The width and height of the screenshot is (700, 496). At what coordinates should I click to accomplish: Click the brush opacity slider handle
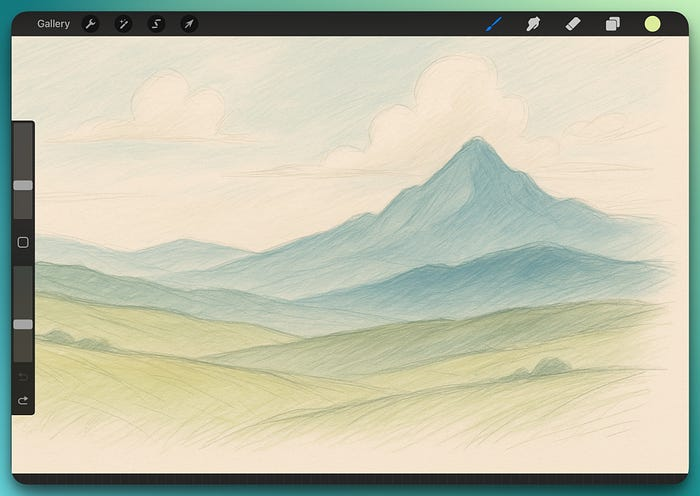pos(23,325)
